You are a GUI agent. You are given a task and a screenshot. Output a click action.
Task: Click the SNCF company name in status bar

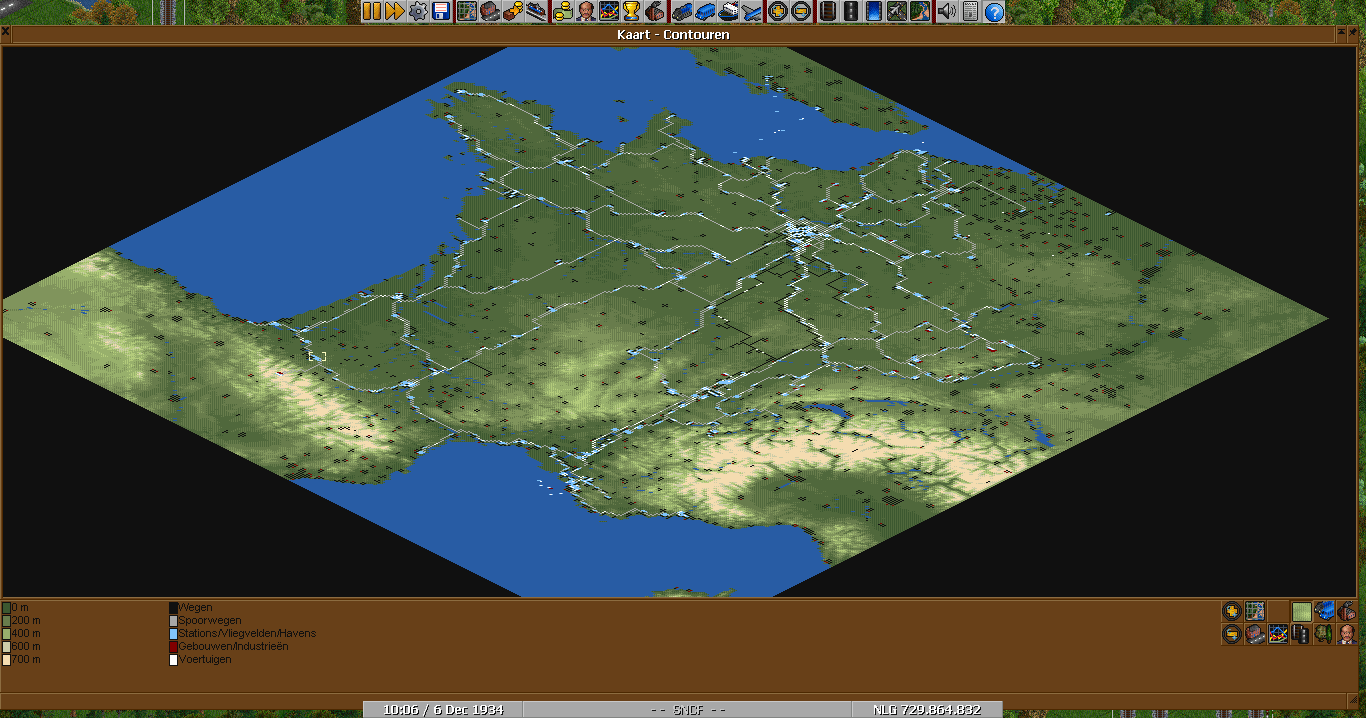tap(688, 710)
